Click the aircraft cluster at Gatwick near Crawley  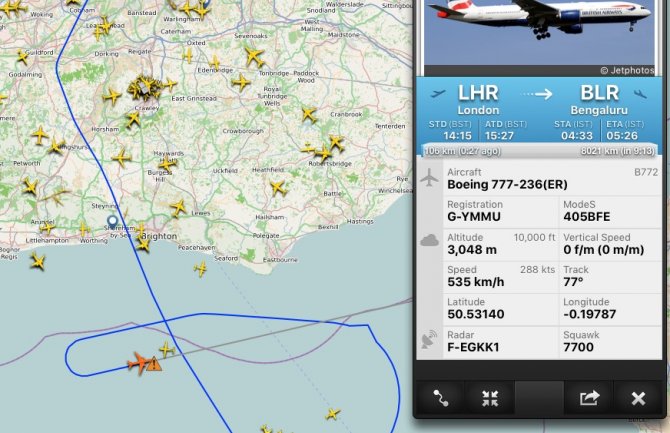coord(144,88)
